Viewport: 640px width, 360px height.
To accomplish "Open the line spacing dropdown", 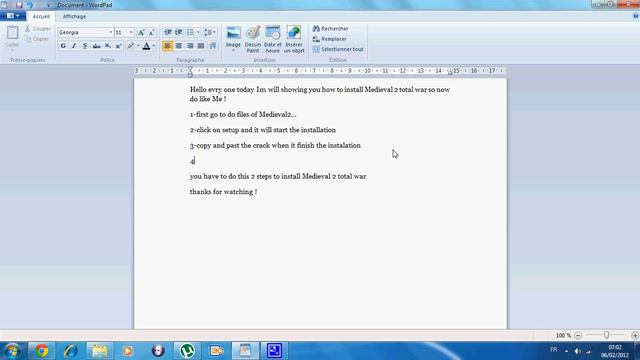I will pos(210,32).
